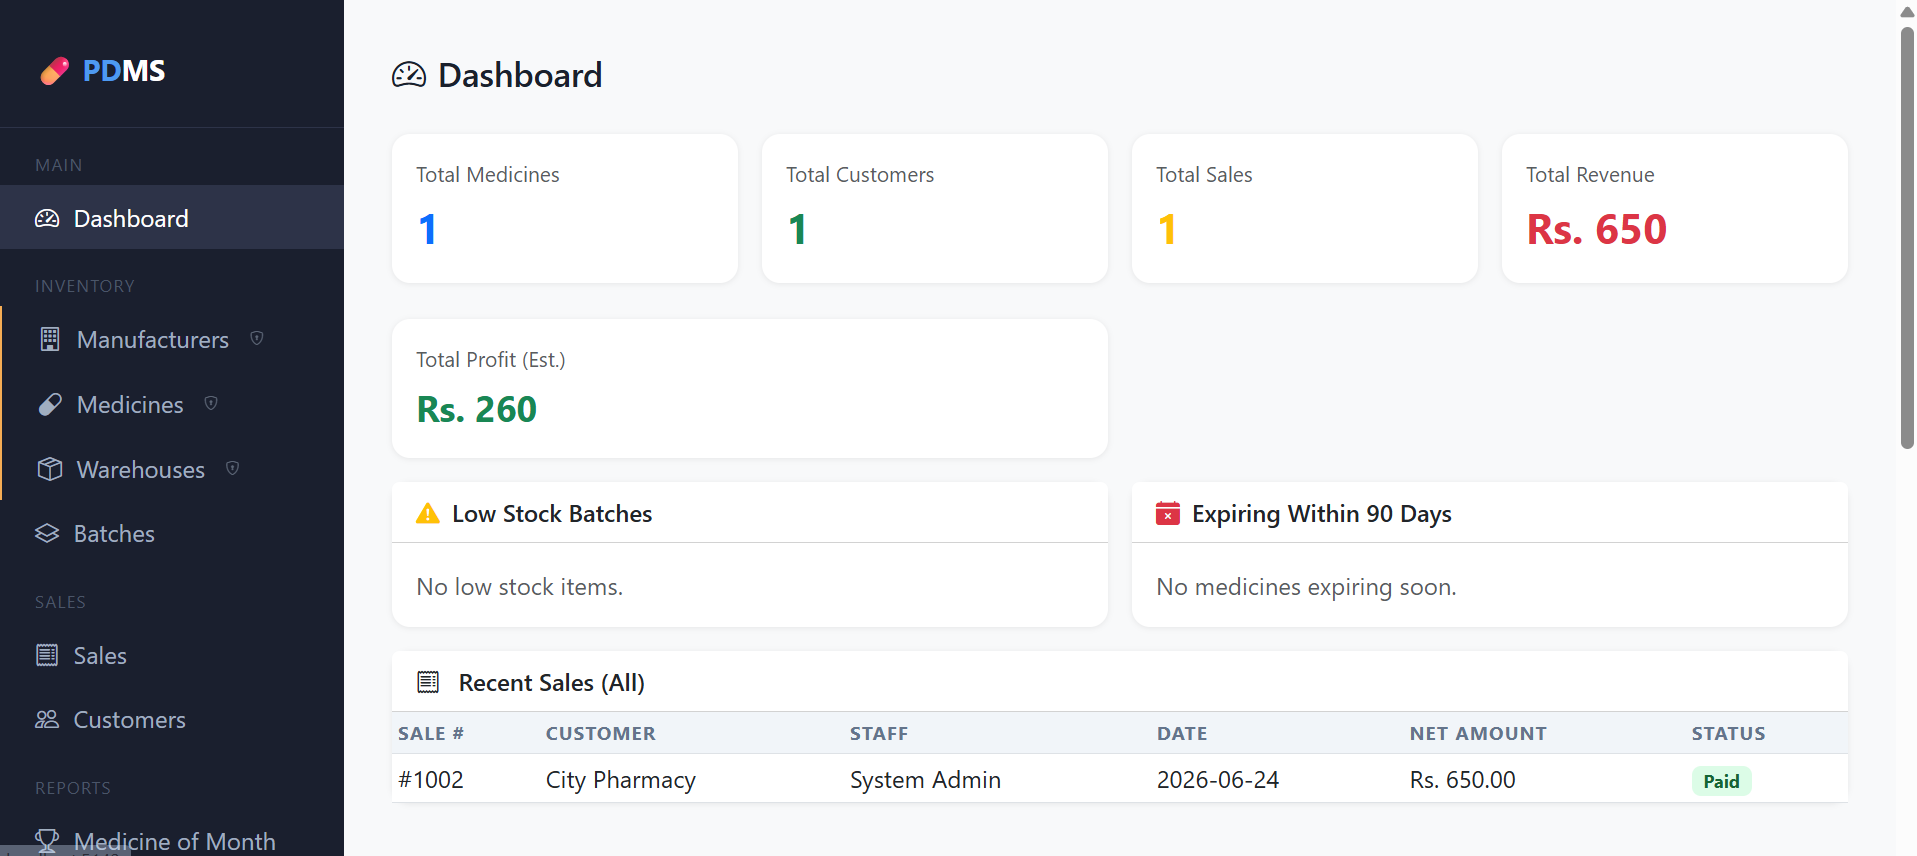Click the Customers people icon
Image resolution: width=1917 pixels, height=856 pixels.
[47, 719]
